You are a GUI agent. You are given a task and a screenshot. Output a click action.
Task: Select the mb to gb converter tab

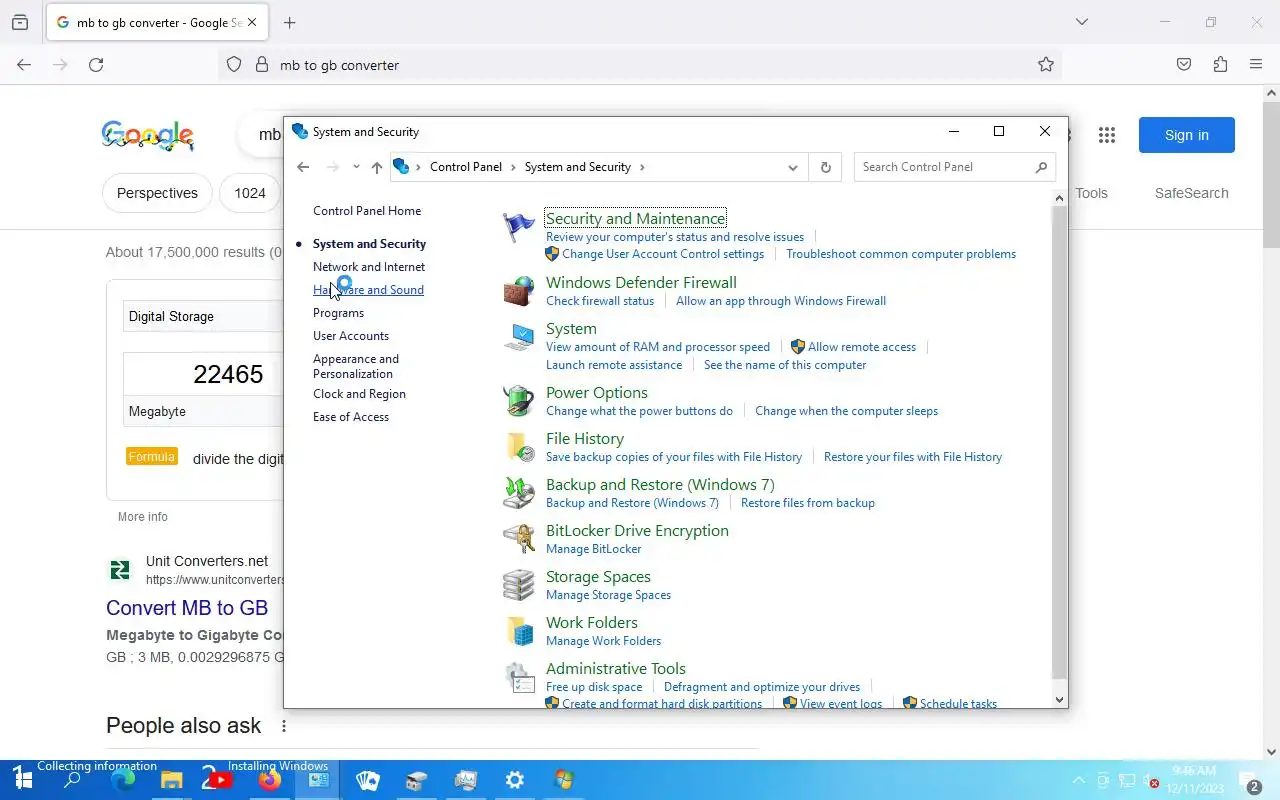tap(155, 22)
